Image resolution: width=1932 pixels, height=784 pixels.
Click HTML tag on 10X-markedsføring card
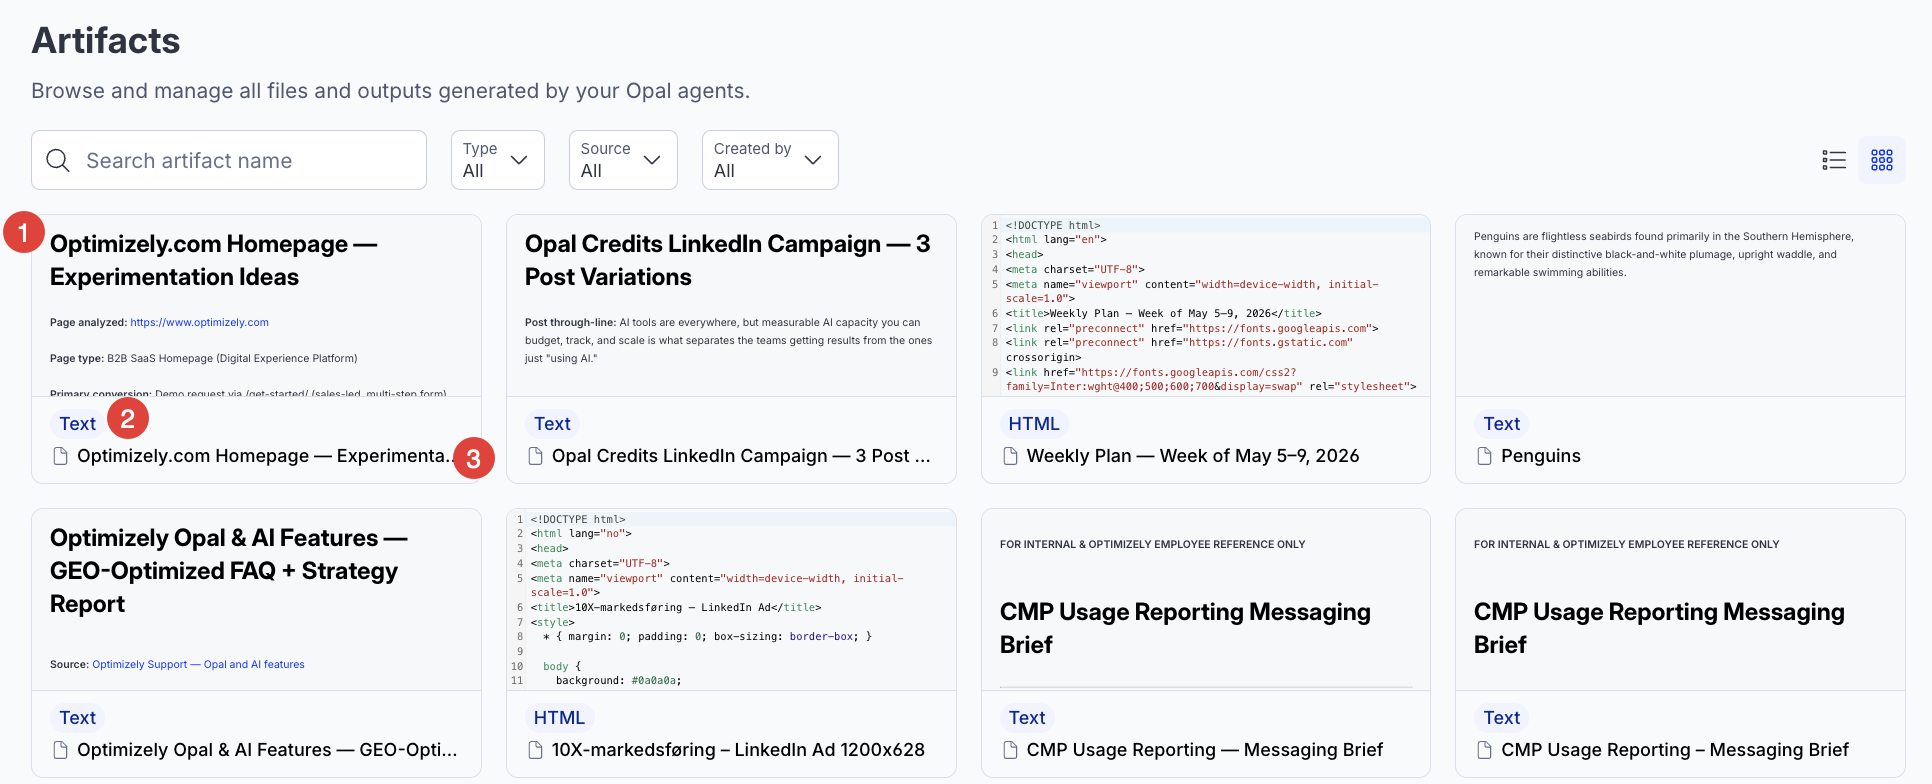point(559,718)
